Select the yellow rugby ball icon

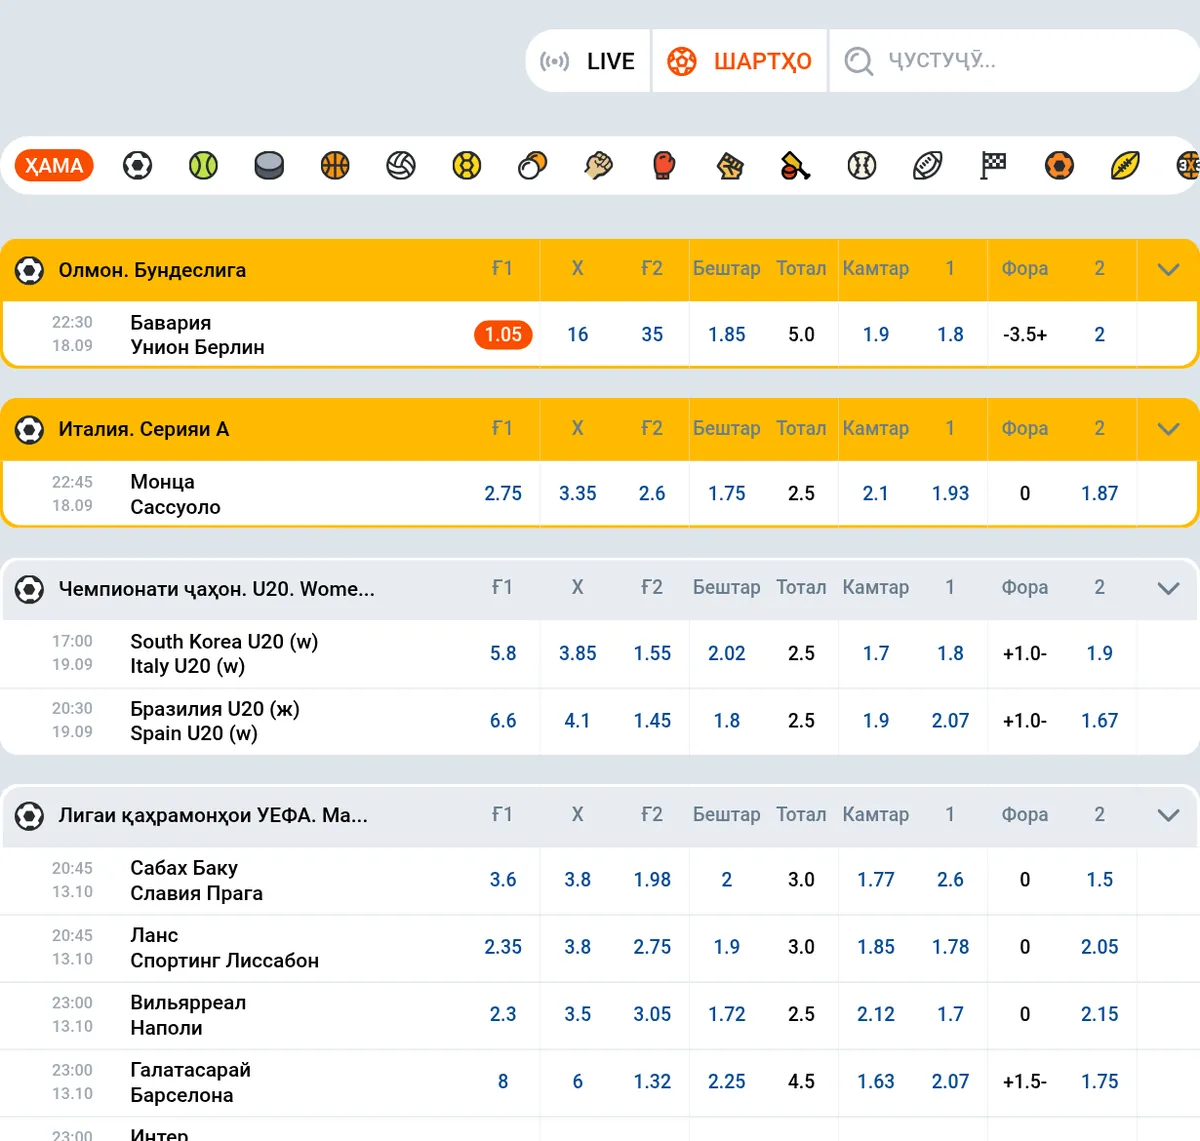pyautogui.click(x=1125, y=165)
